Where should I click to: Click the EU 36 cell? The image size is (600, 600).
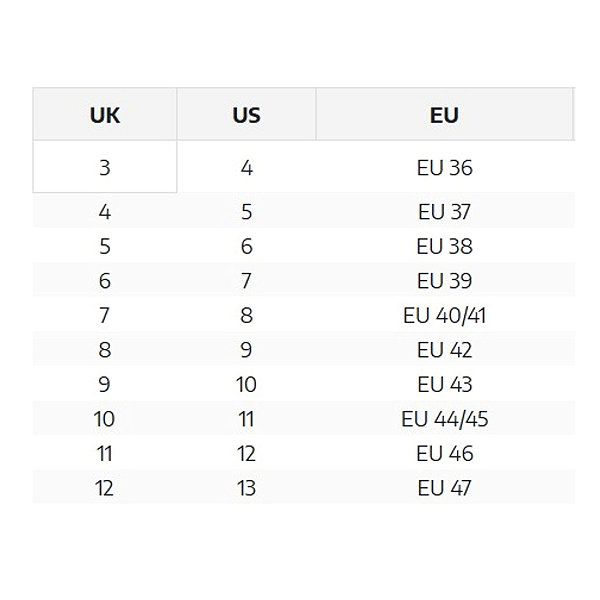coord(445,167)
